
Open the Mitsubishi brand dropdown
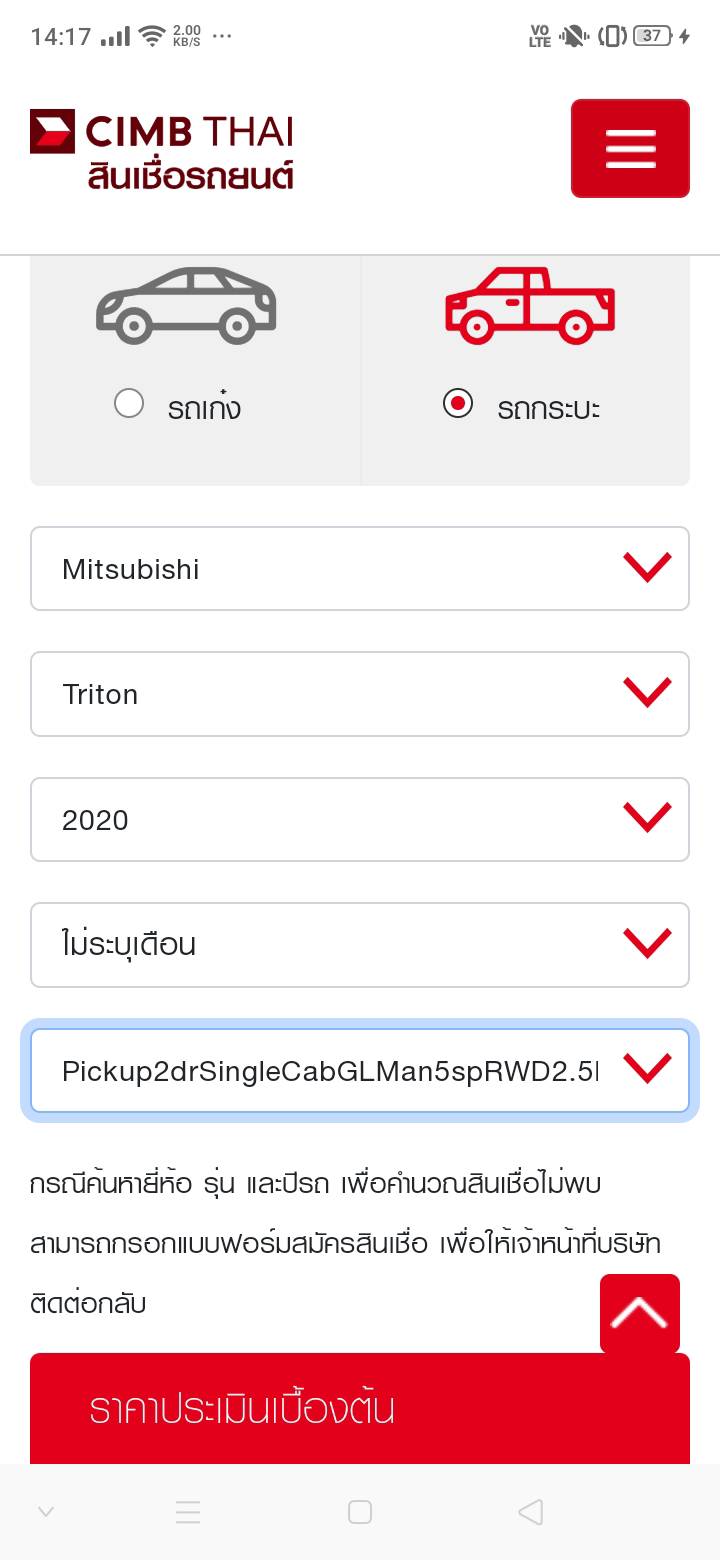pos(360,569)
